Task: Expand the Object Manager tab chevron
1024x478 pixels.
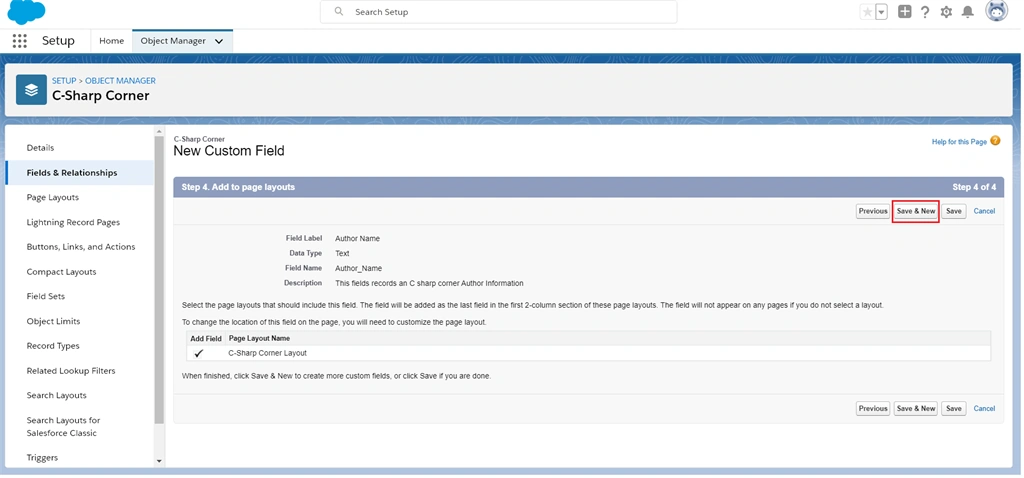Action: [x=219, y=41]
